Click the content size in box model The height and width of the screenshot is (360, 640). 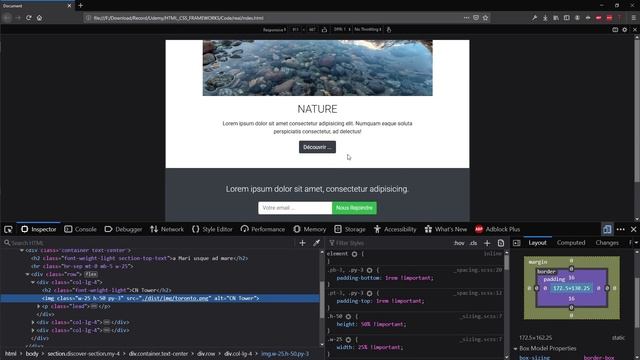(x=571, y=288)
